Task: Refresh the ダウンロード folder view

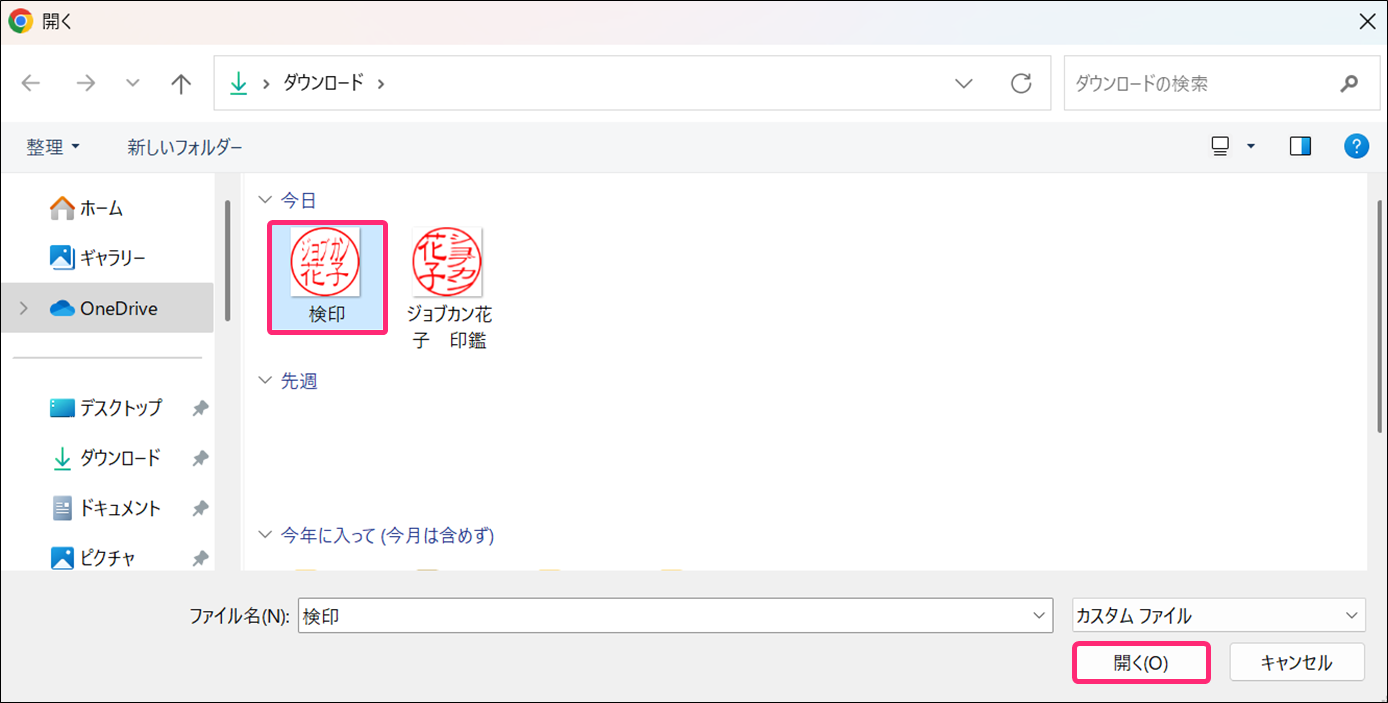Action: (x=1021, y=84)
